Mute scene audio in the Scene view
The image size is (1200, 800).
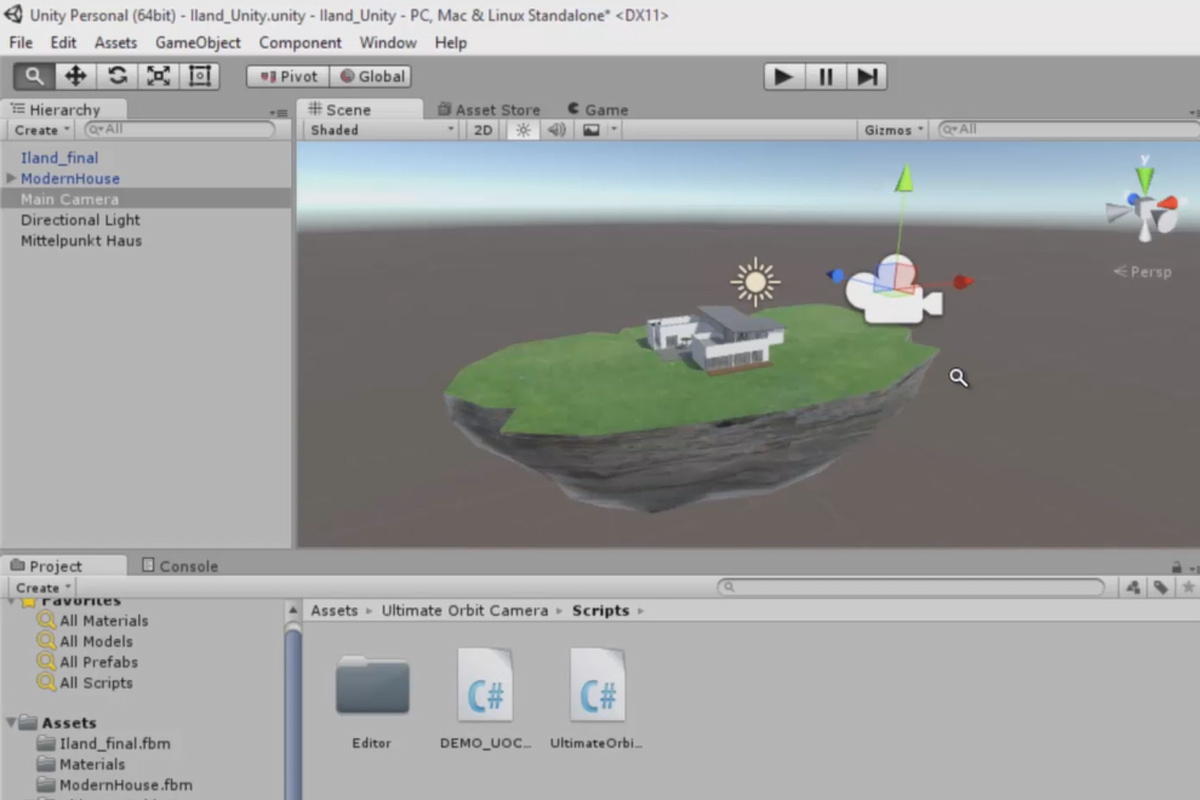tap(556, 129)
